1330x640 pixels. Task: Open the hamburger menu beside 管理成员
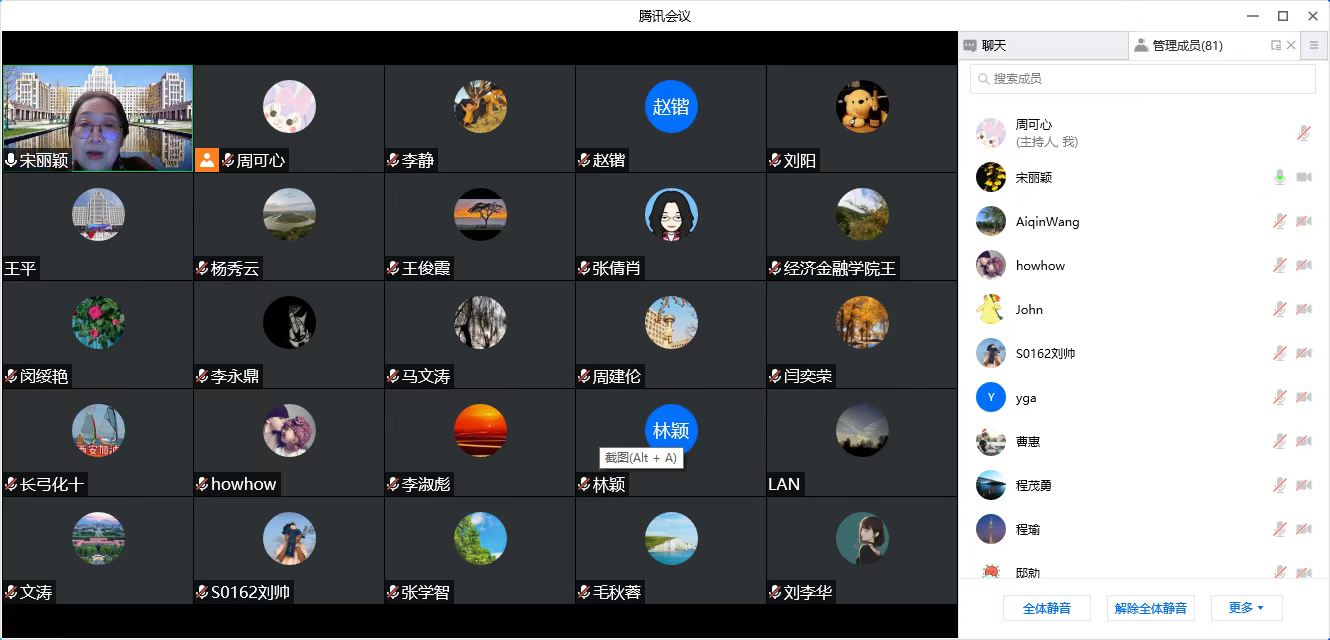pos(1314,45)
